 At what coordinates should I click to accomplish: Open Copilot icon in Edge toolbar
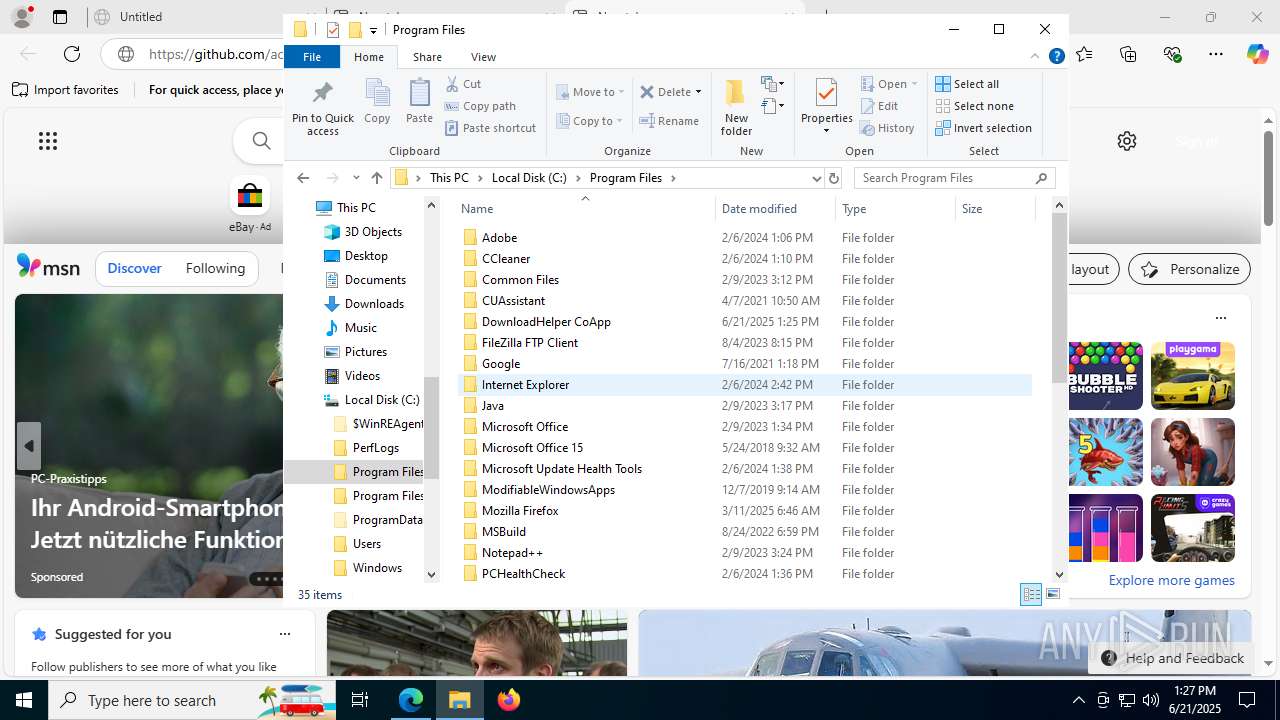click(x=1257, y=54)
